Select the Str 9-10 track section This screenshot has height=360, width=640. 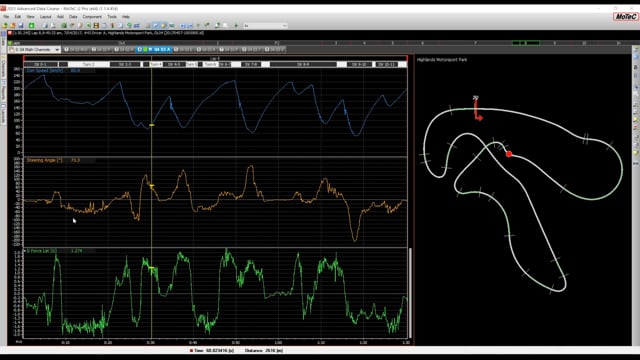[x=359, y=64]
